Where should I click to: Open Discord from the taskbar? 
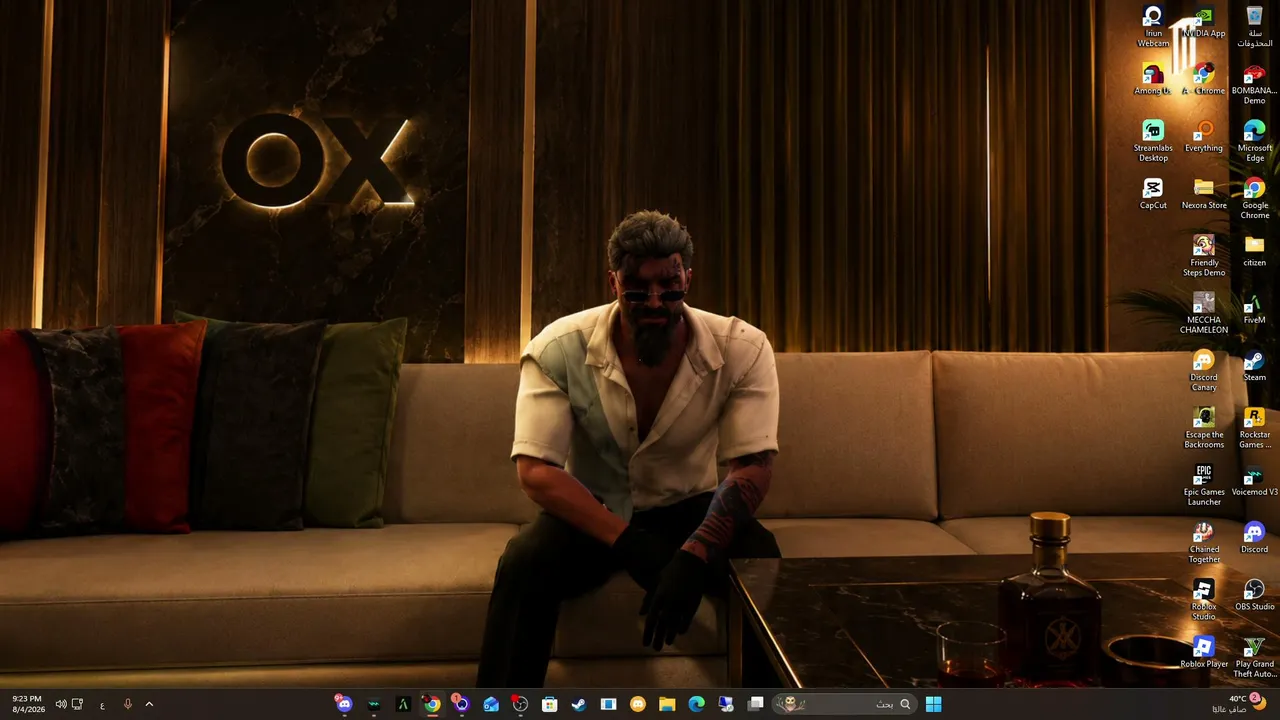click(x=344, y=704)
